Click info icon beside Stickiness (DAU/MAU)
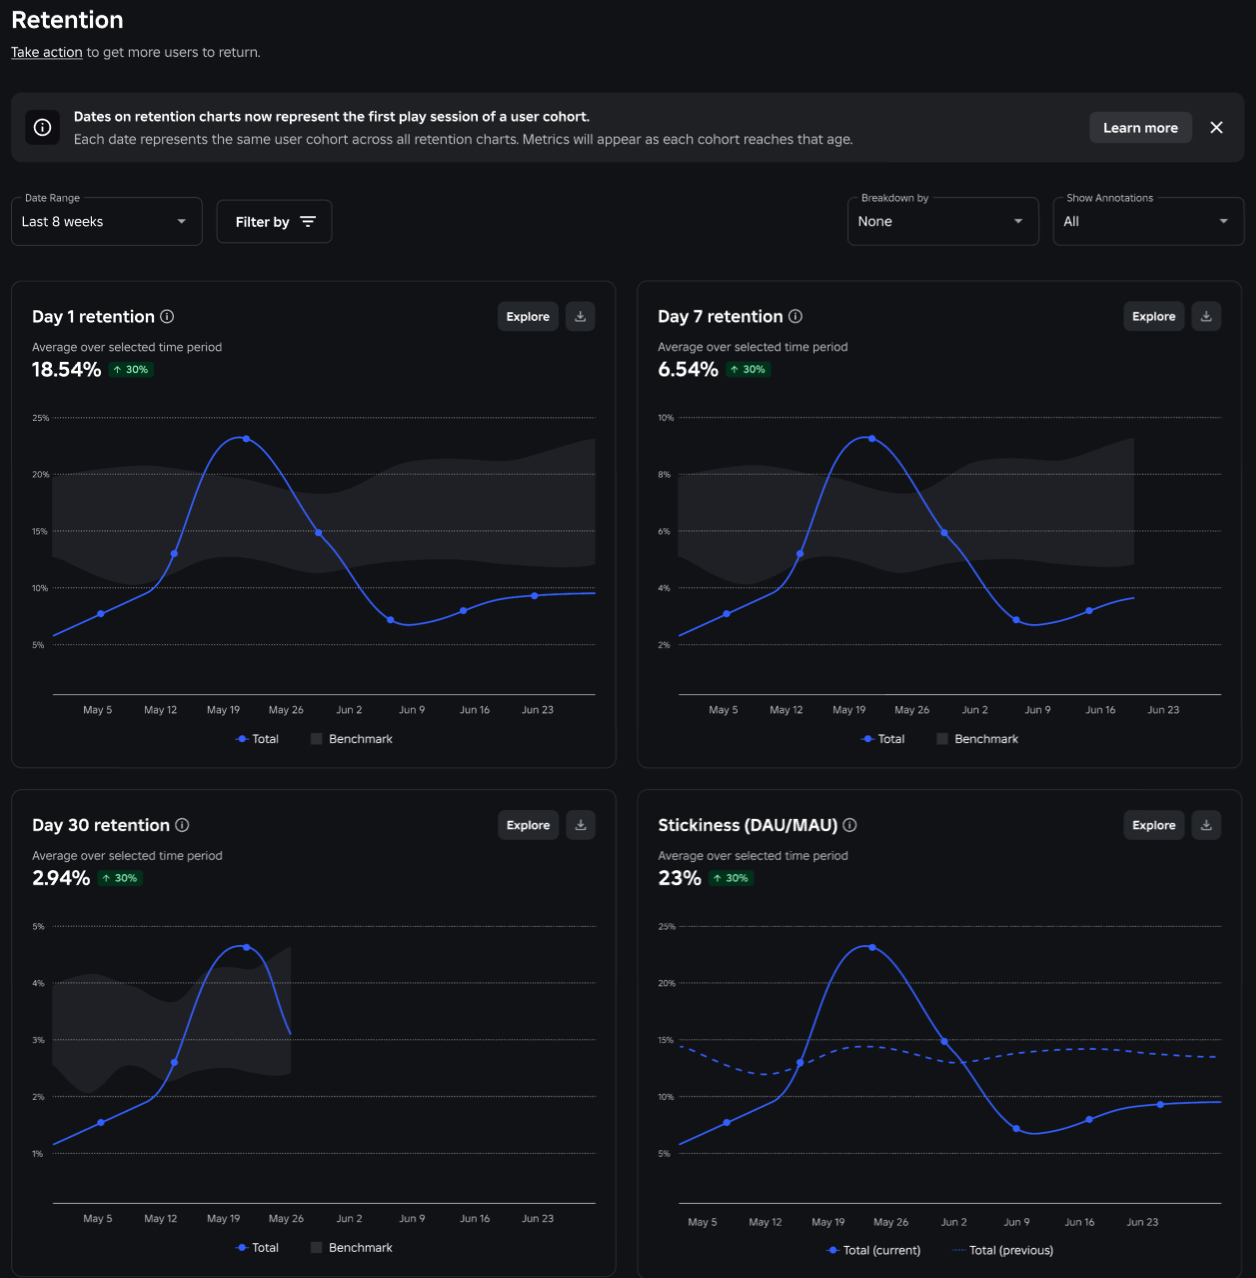Image resolution: width=1256 pixels, height=1278 pixels. (850, 825)
